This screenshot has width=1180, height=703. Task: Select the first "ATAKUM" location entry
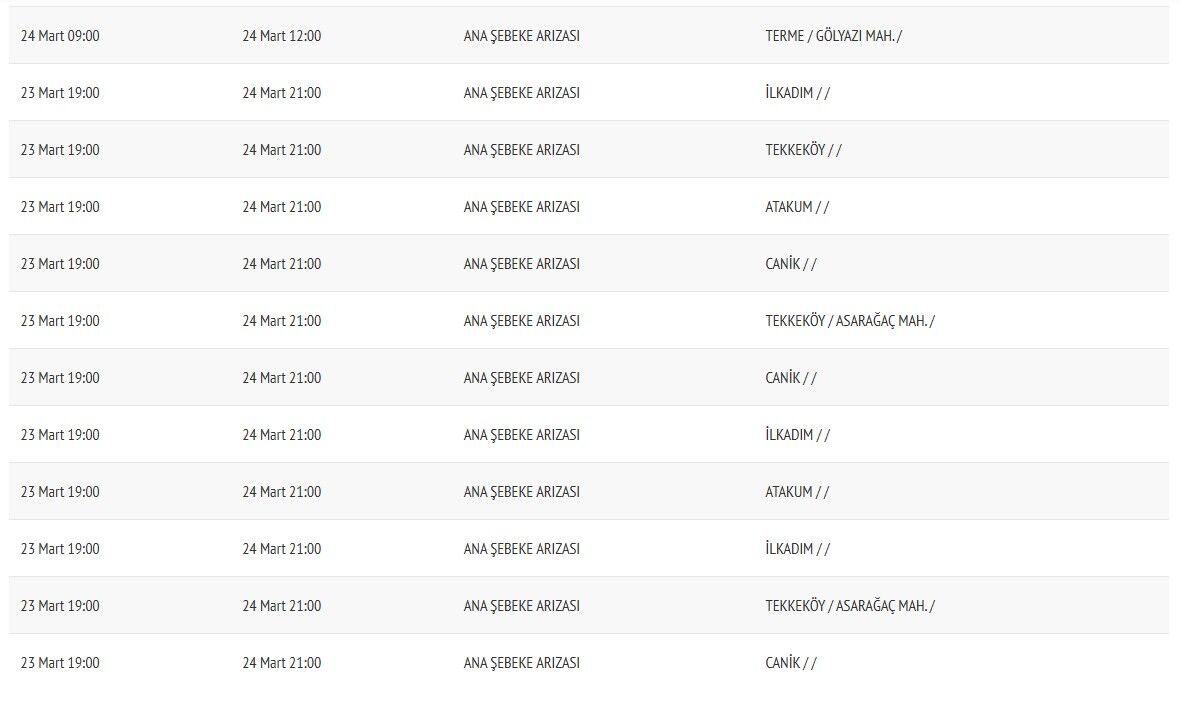797,207
